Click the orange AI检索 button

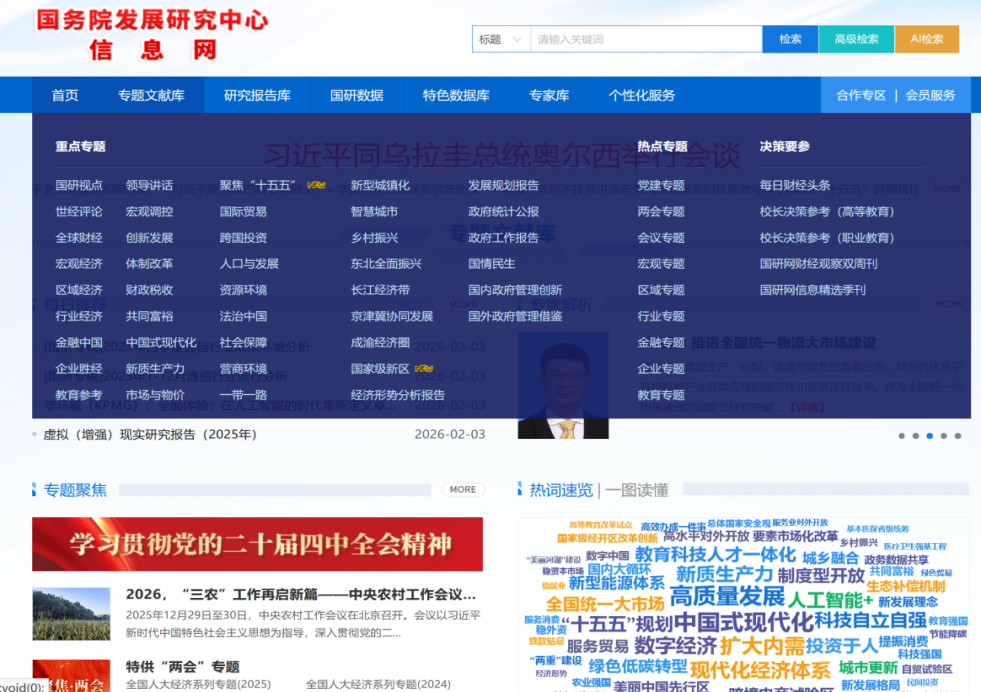[926, 39]
